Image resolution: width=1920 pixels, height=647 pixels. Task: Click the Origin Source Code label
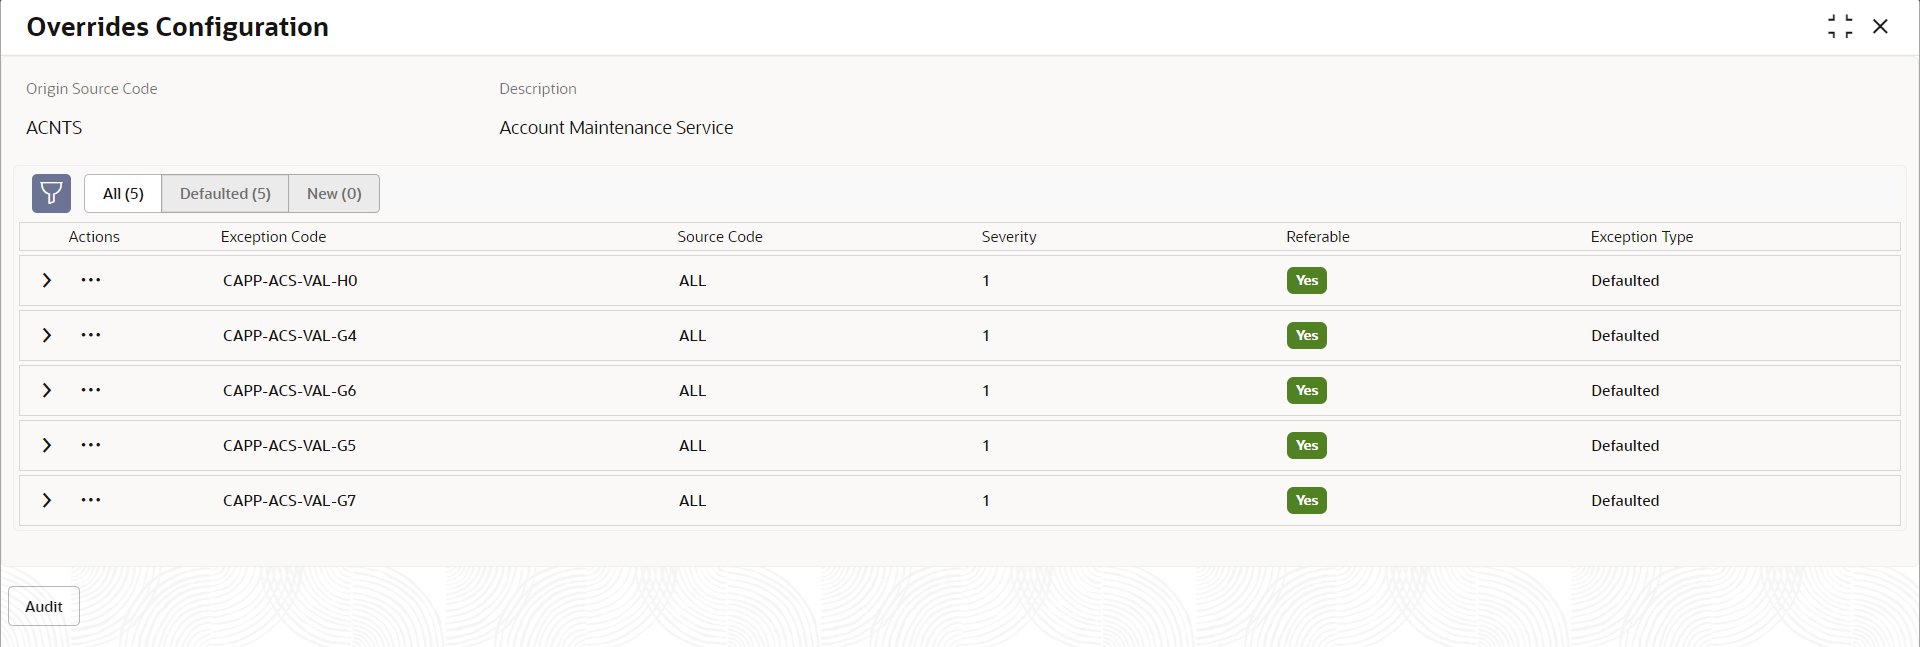tap(92, 89)
